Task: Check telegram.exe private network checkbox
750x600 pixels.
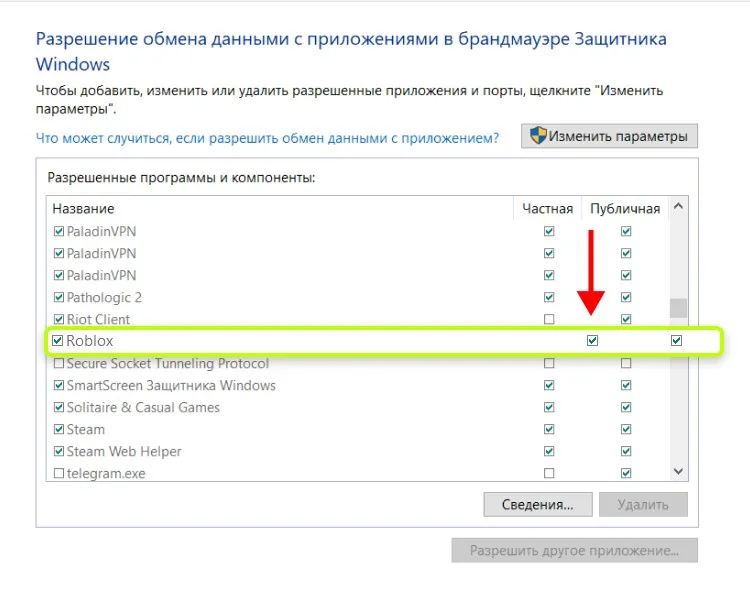Action: click(x=549, y=473)
